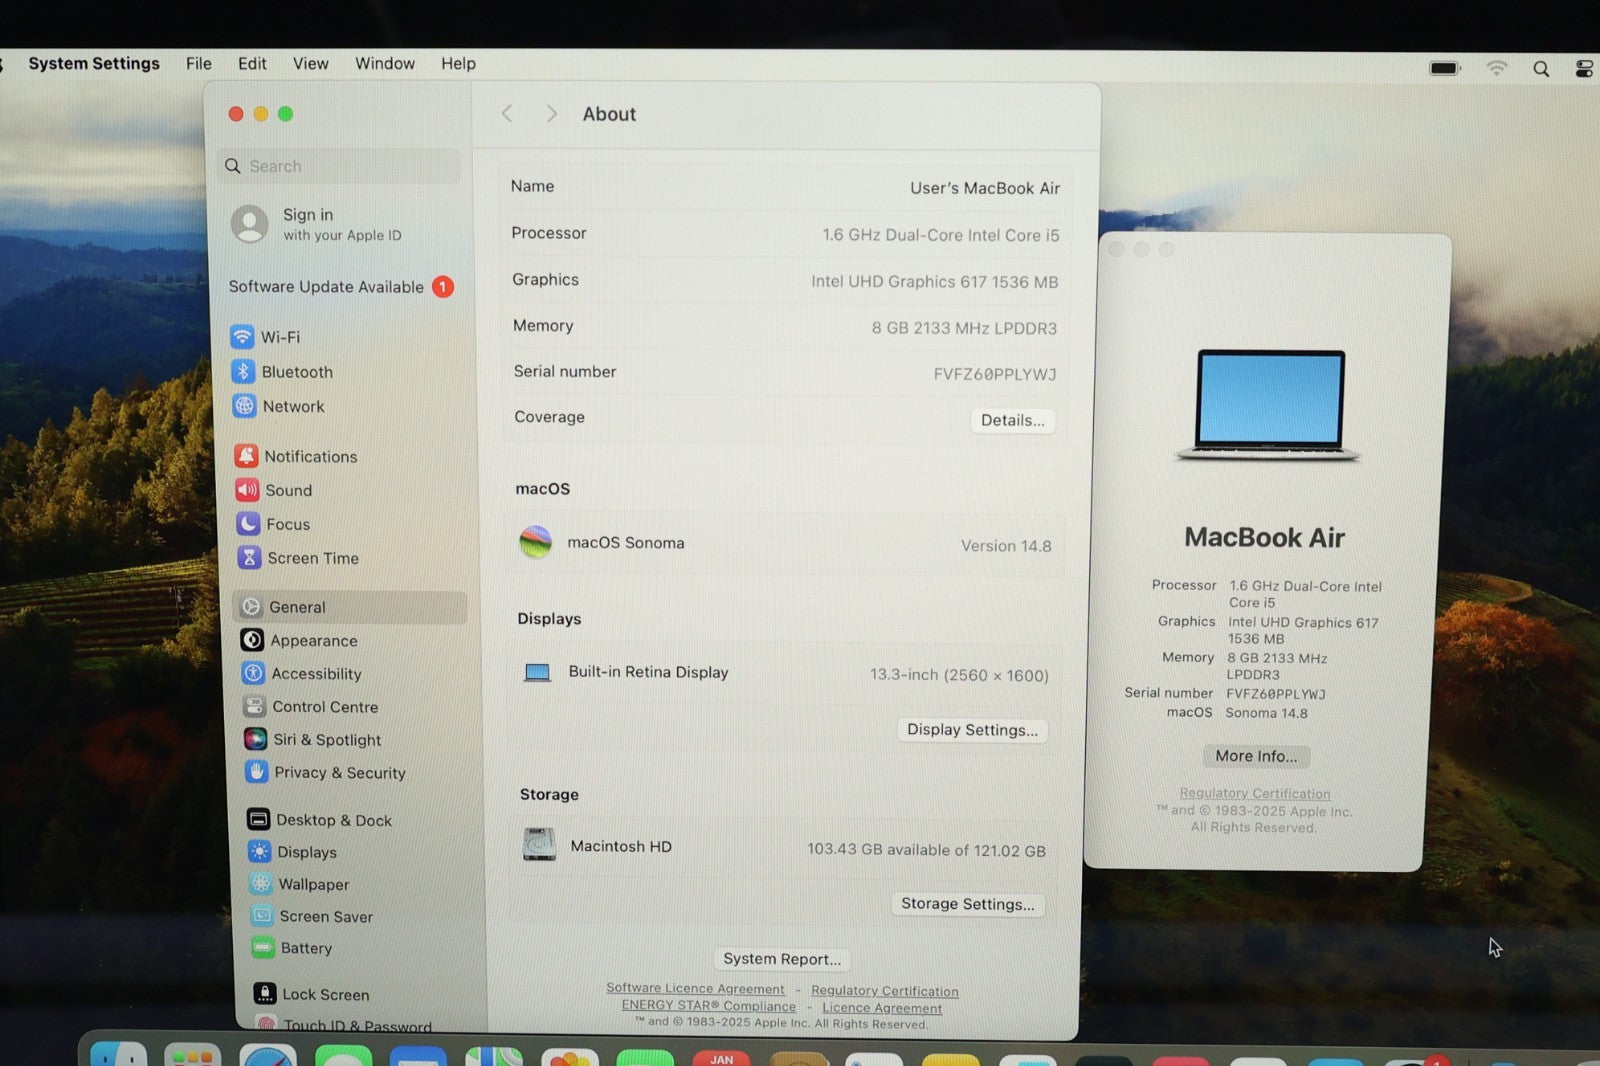Click the back navigation chevron
The width and height of the screenshot is (1600, 1066).
507,114
